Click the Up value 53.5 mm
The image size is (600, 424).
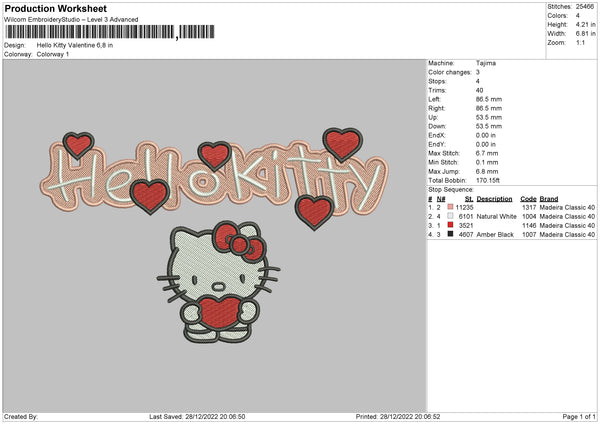tap(489, 117)
